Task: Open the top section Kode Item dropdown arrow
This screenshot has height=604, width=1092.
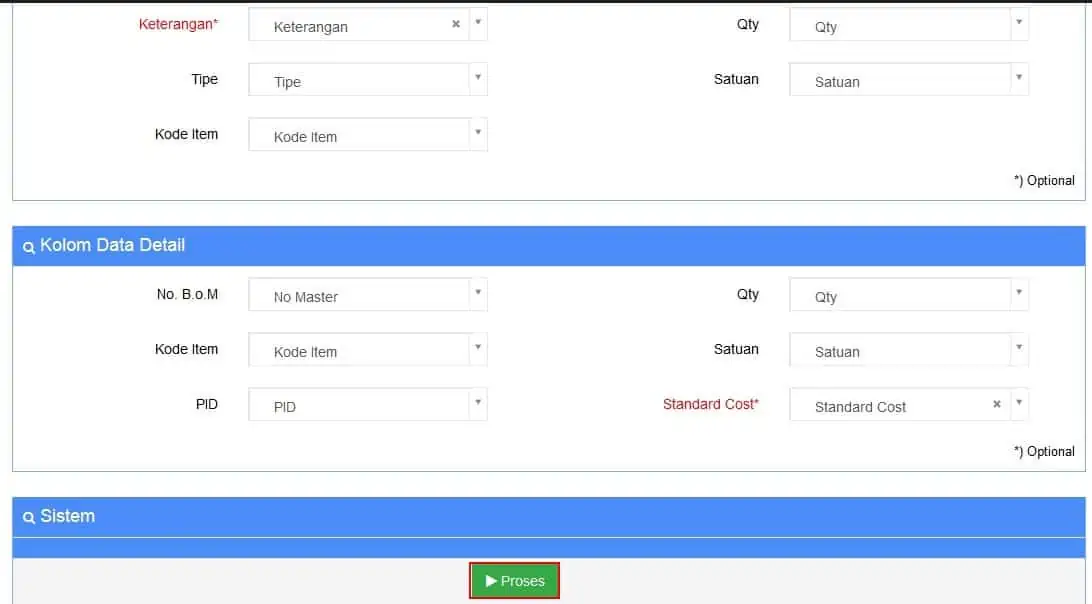Action: [478, 133]
